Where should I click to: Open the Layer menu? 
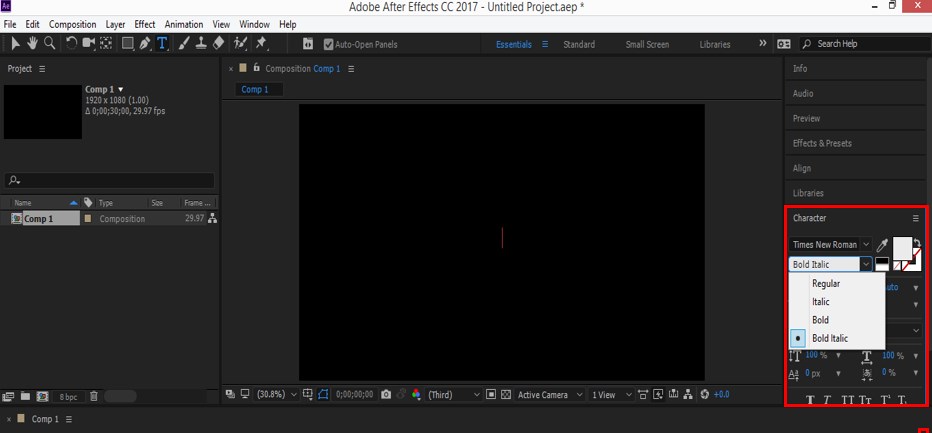point(115,24)
